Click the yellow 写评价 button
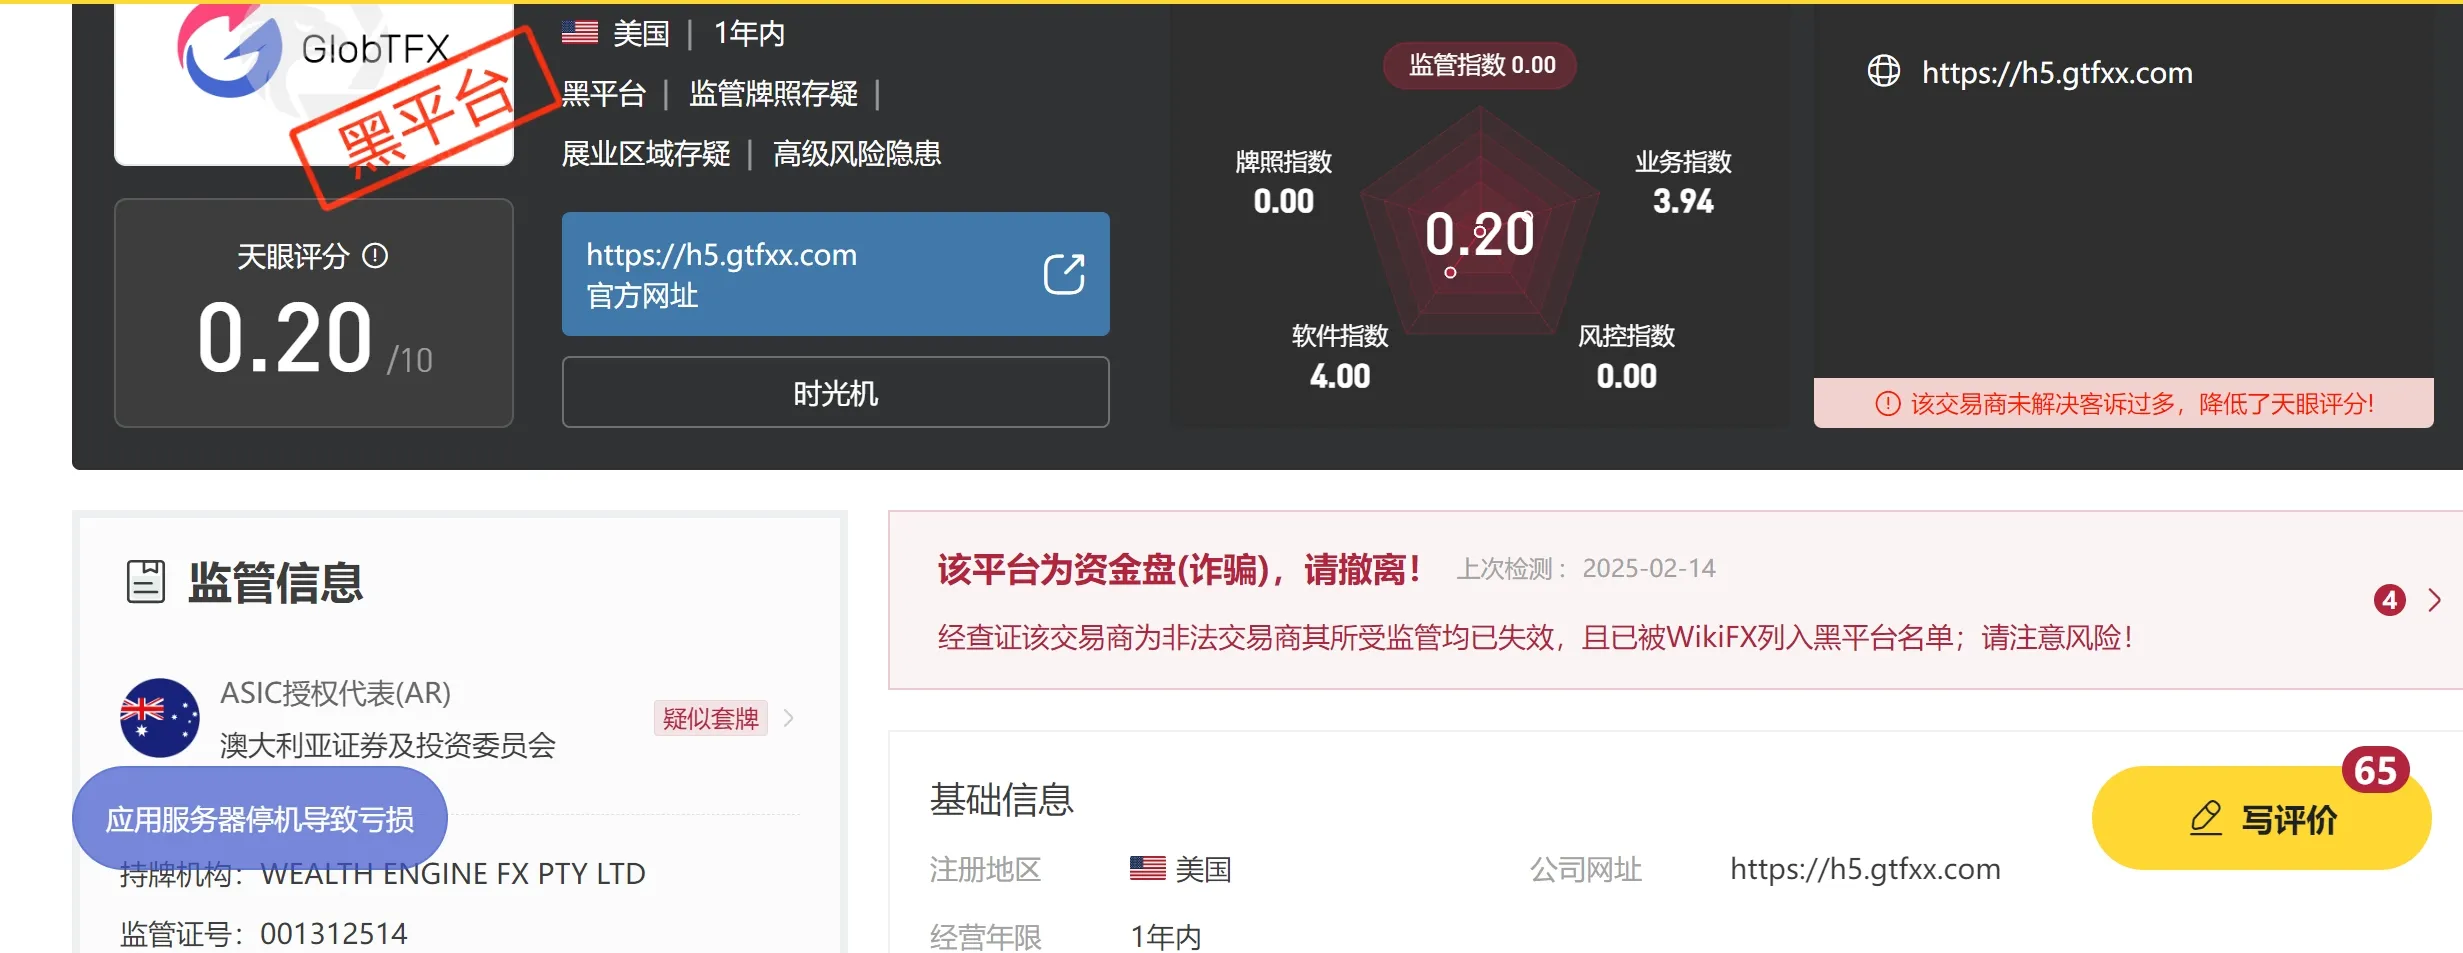Image resolution: width=2463 pixels, height=953 pixels. coord(2262,818)
